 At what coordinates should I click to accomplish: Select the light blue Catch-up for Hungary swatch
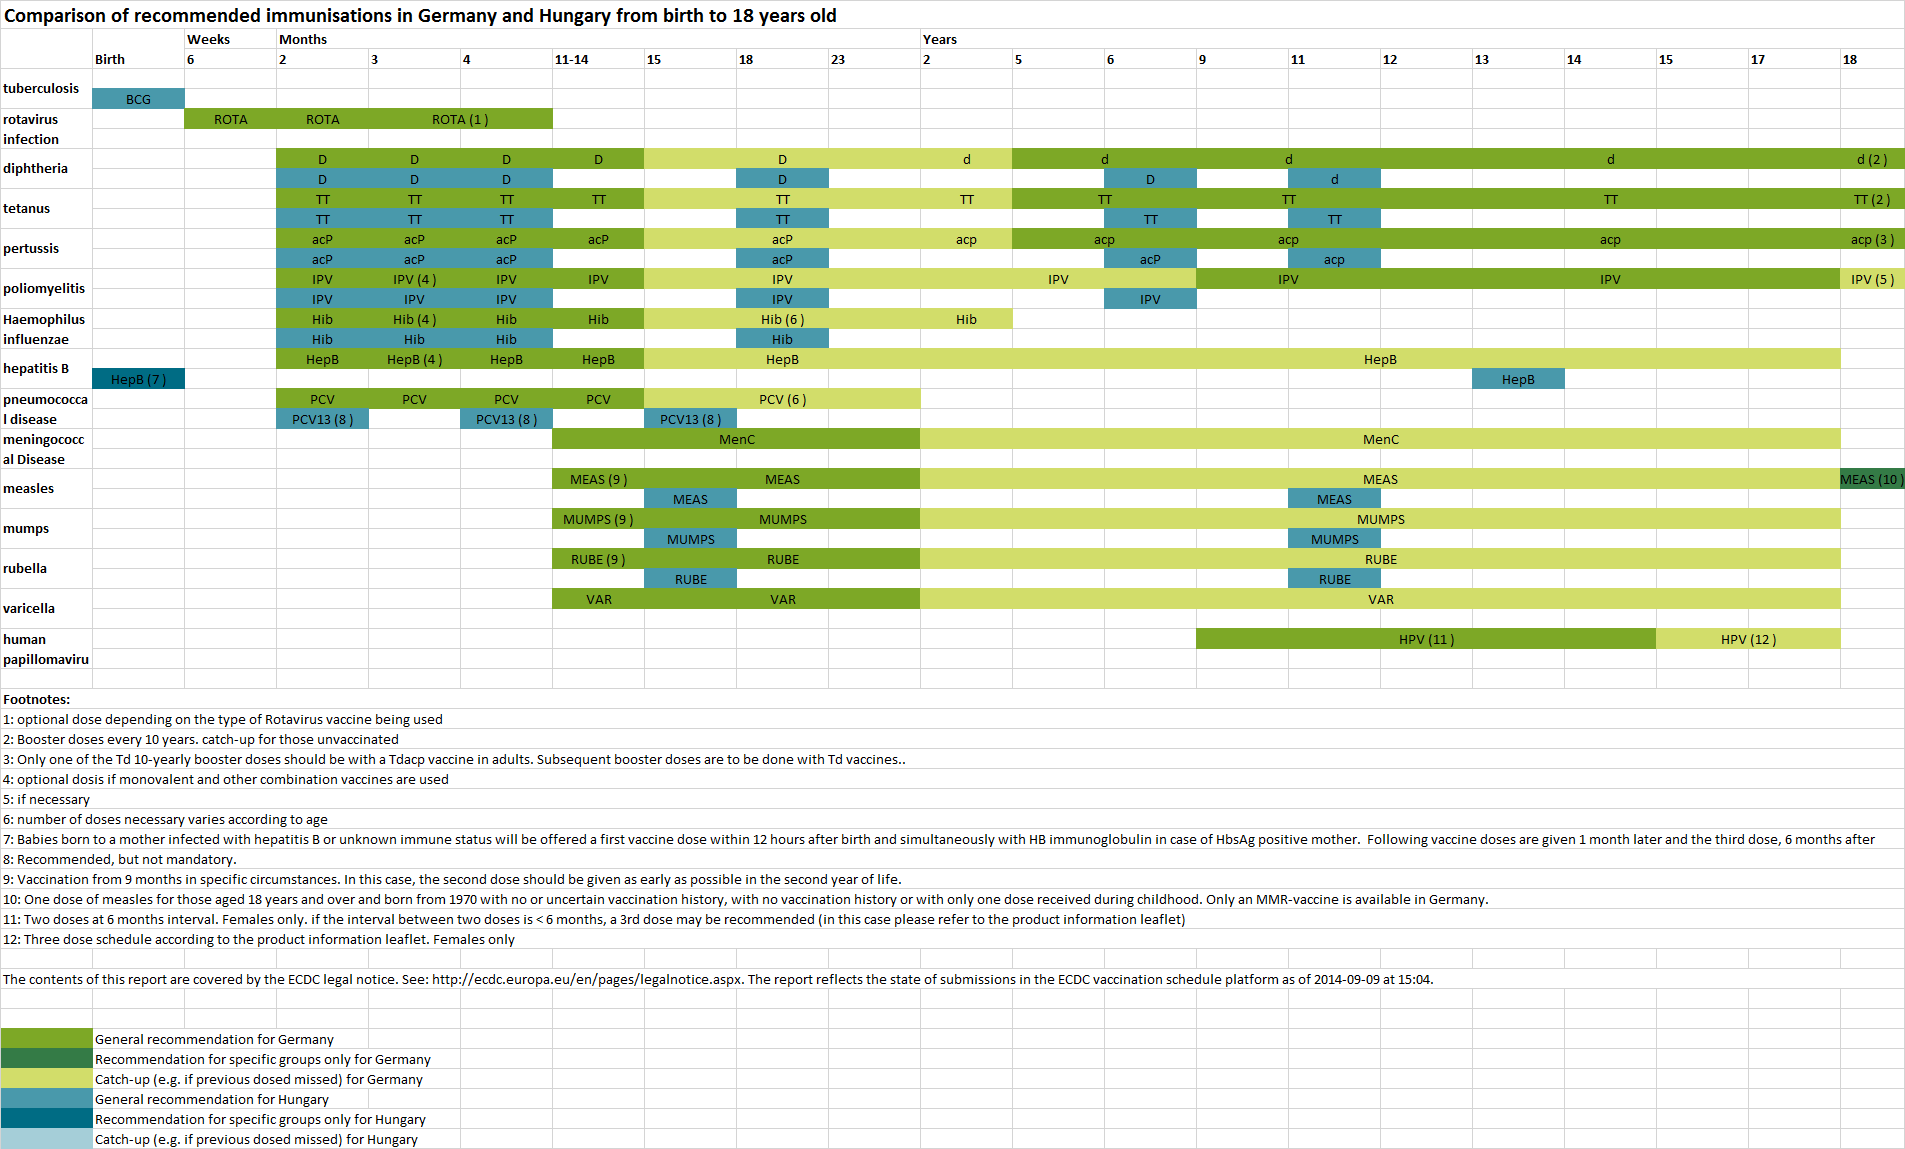pos(46,1139)
